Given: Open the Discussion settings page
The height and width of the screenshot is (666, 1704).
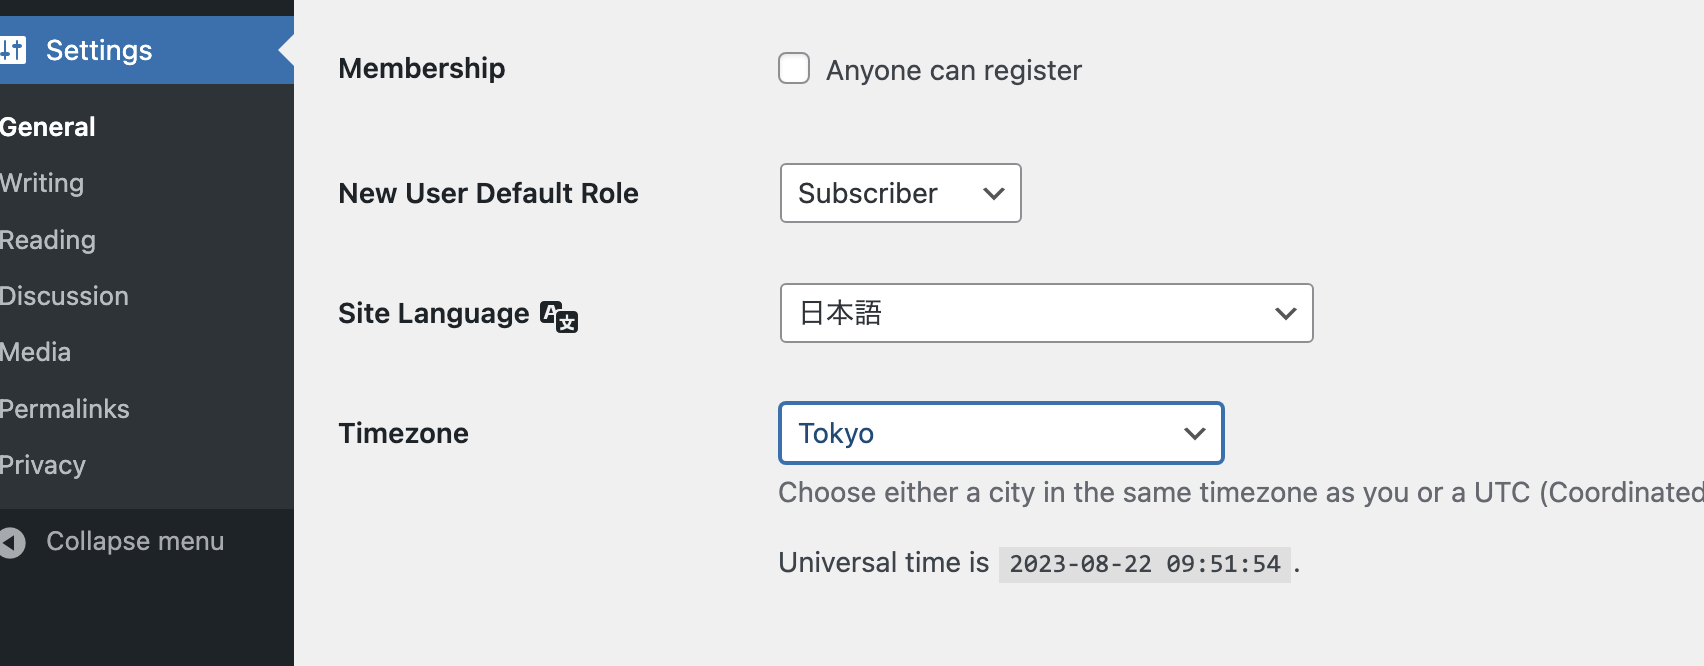Looking at the screenshot, I should tap(64, 296).
